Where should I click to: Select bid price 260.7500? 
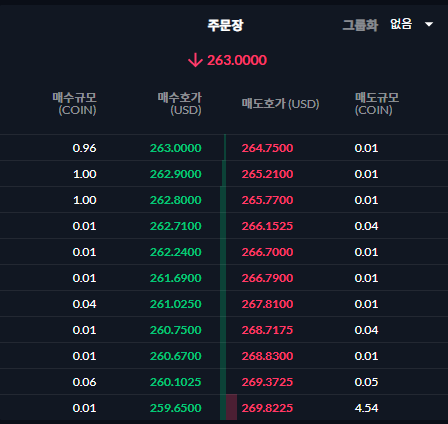(x=176, y=330)
